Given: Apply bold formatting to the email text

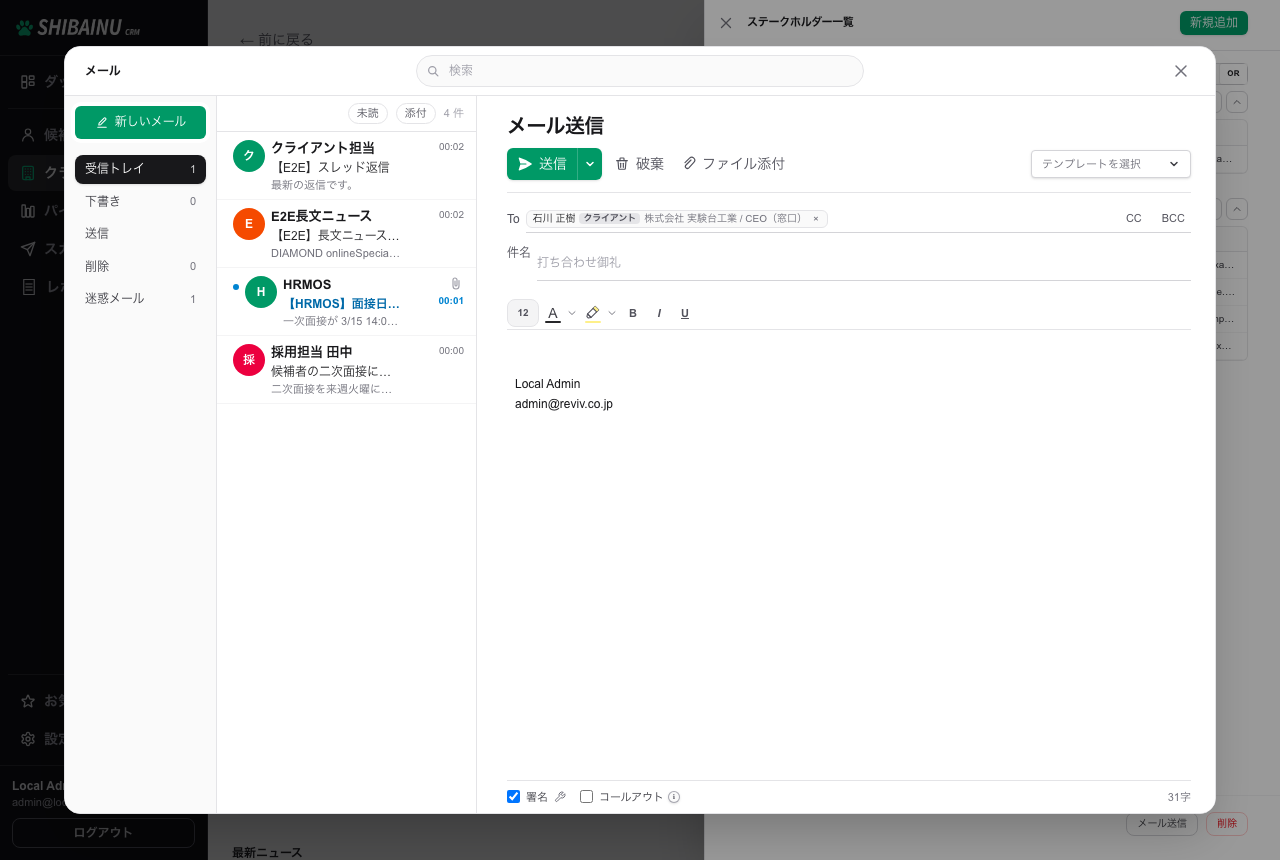Looking at the screenshot, I should tap(633, 313).
